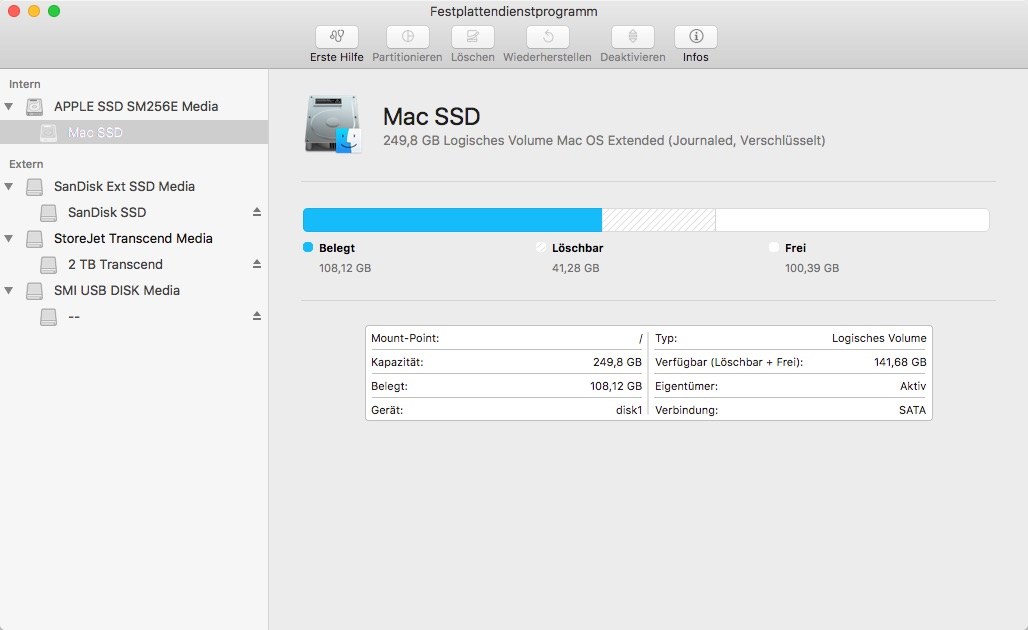Click the Typ Logisches Volume cell
Screen dimensions: 1028x630
click(x=791, y=338)
